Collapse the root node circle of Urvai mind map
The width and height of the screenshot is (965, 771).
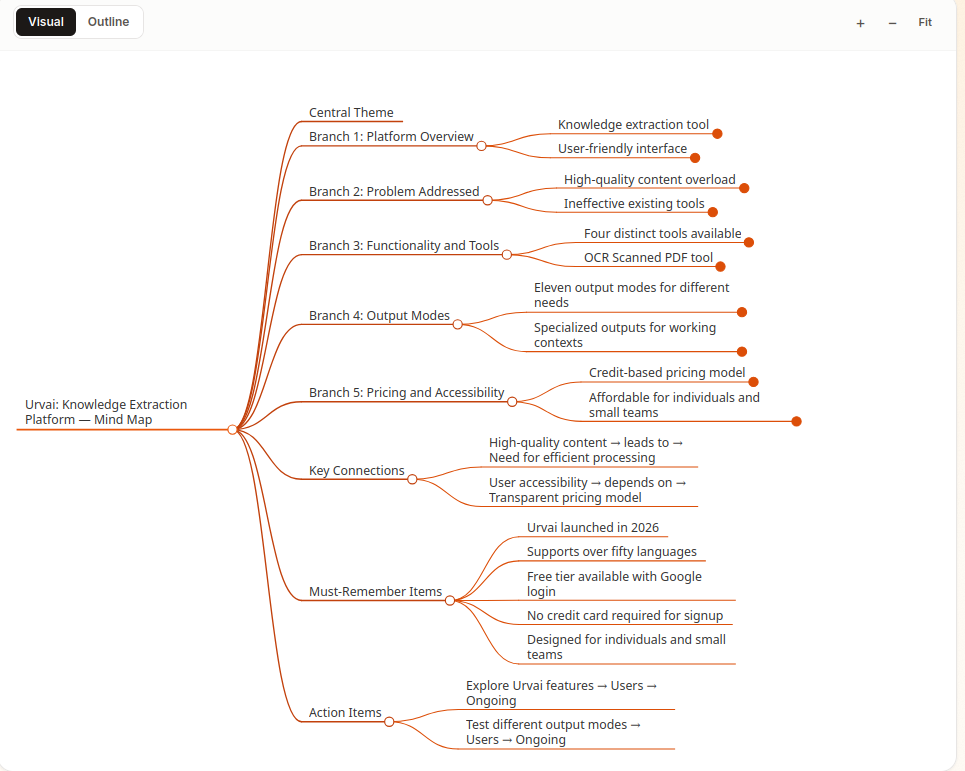[x=232, y=429]
